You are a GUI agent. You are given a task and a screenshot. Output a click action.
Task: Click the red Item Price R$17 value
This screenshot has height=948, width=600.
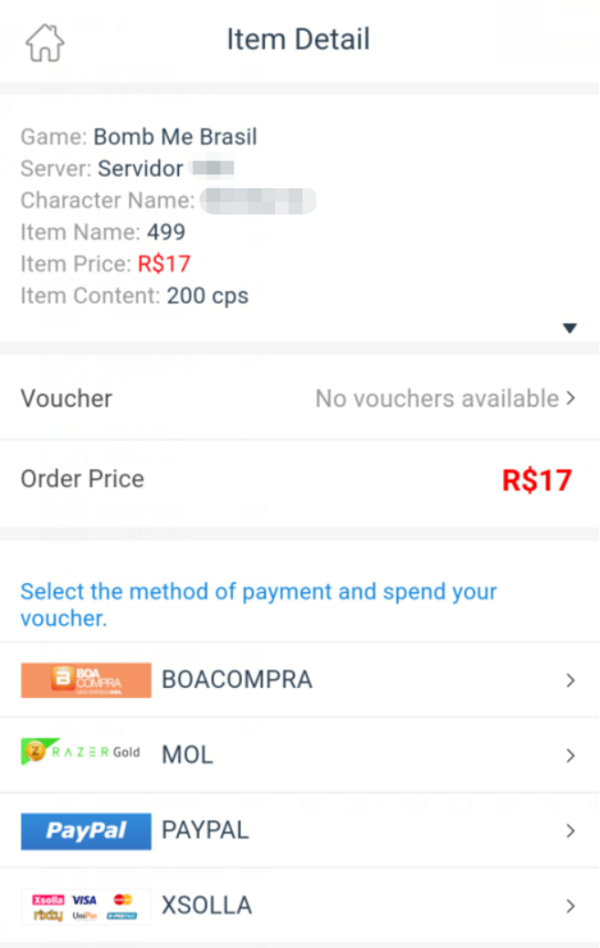164,264
